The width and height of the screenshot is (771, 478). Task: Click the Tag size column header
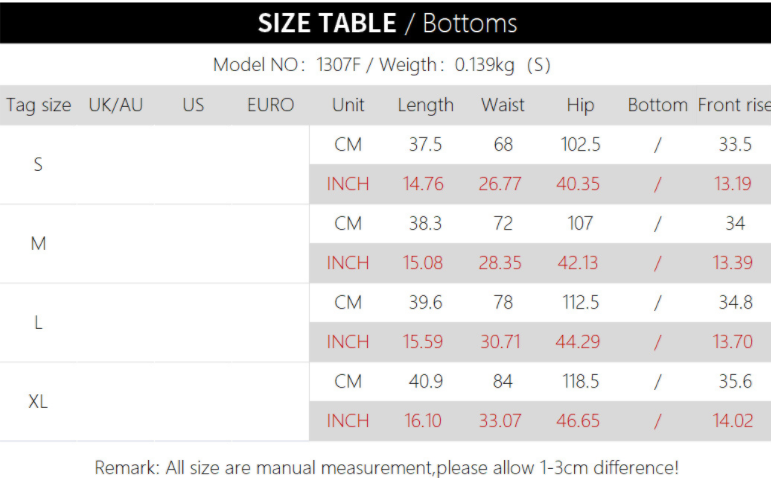point(38,105)
